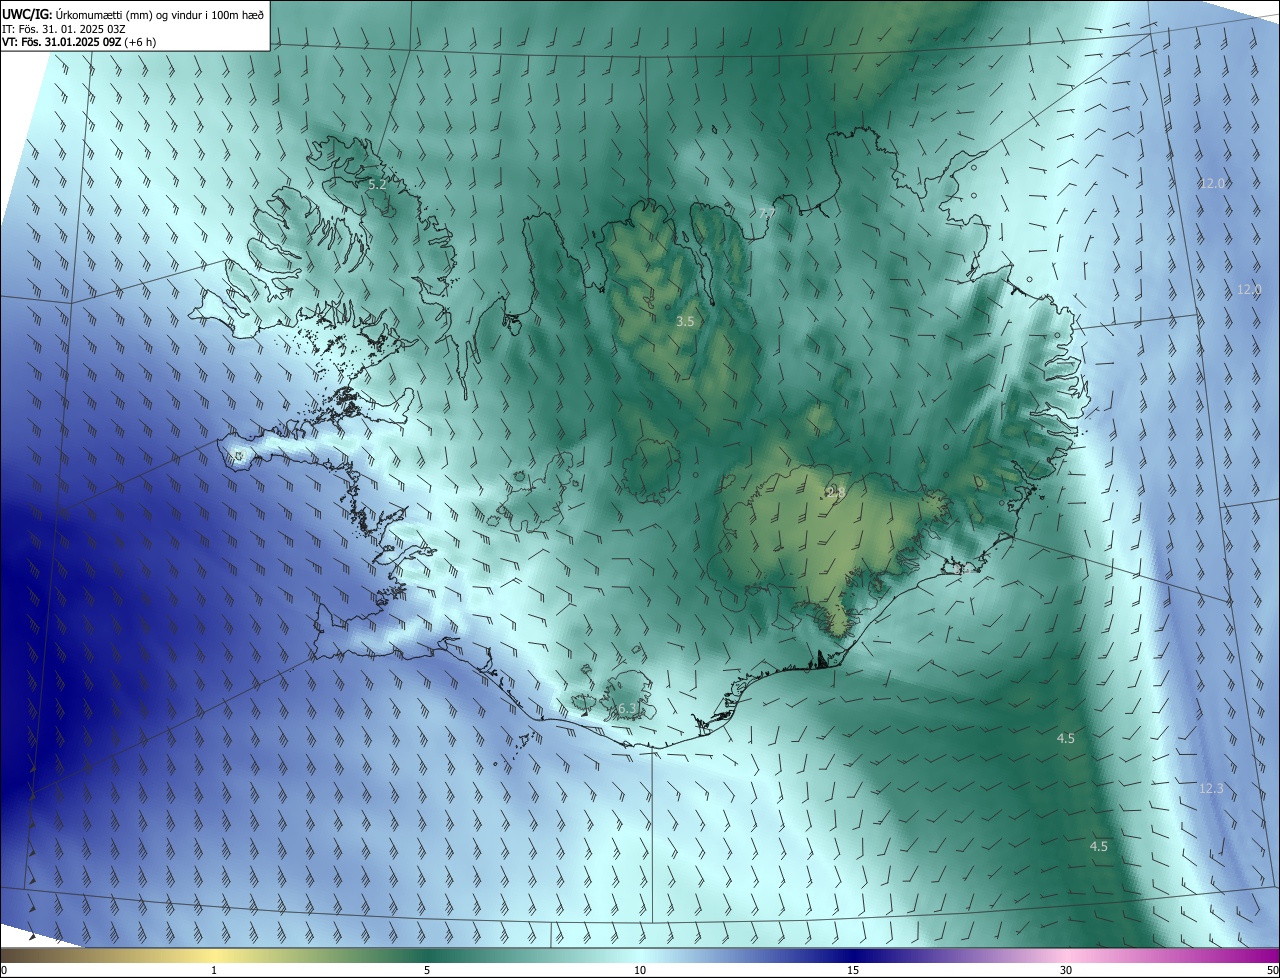Image resolution: width=1280 pixels, height=978 pixels.
Task: Click the "30" tick on the color scale
Action: [x=1066, y=971]
